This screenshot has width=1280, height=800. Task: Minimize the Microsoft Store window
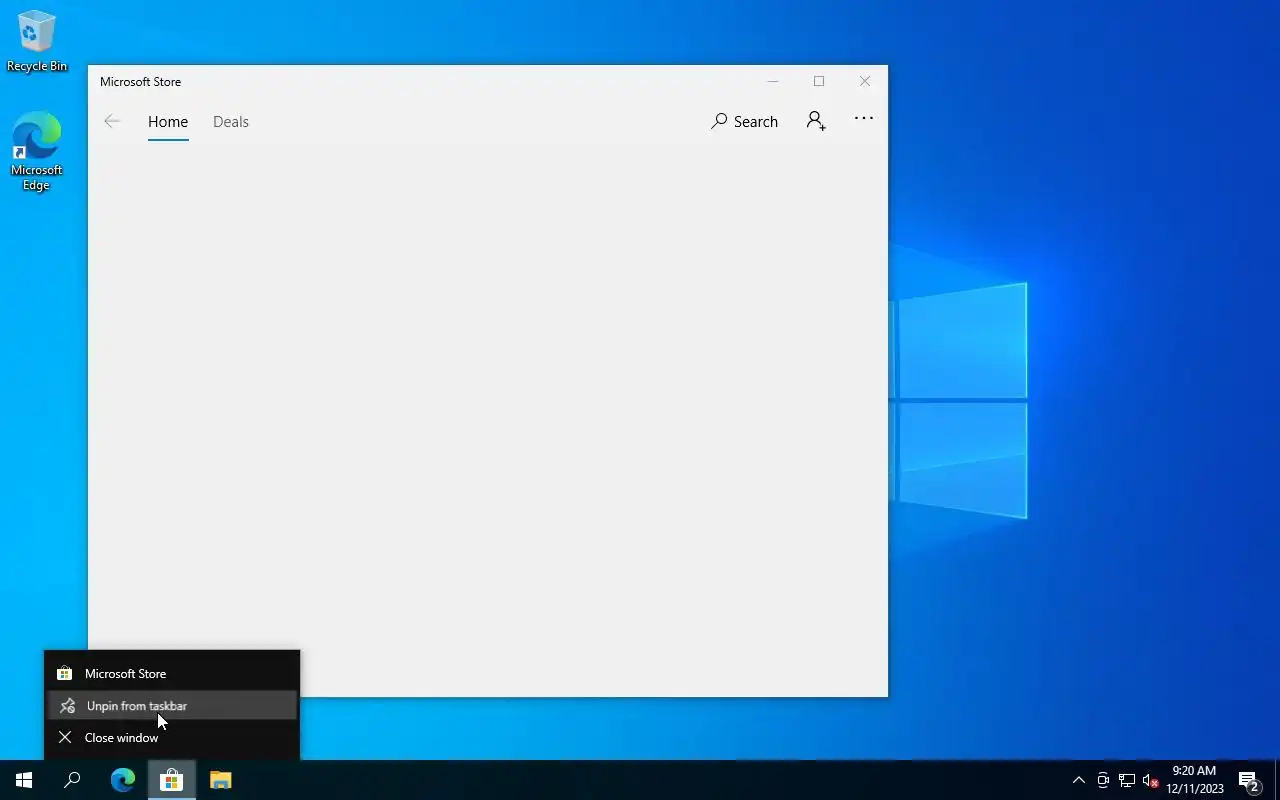coord(773,81)
